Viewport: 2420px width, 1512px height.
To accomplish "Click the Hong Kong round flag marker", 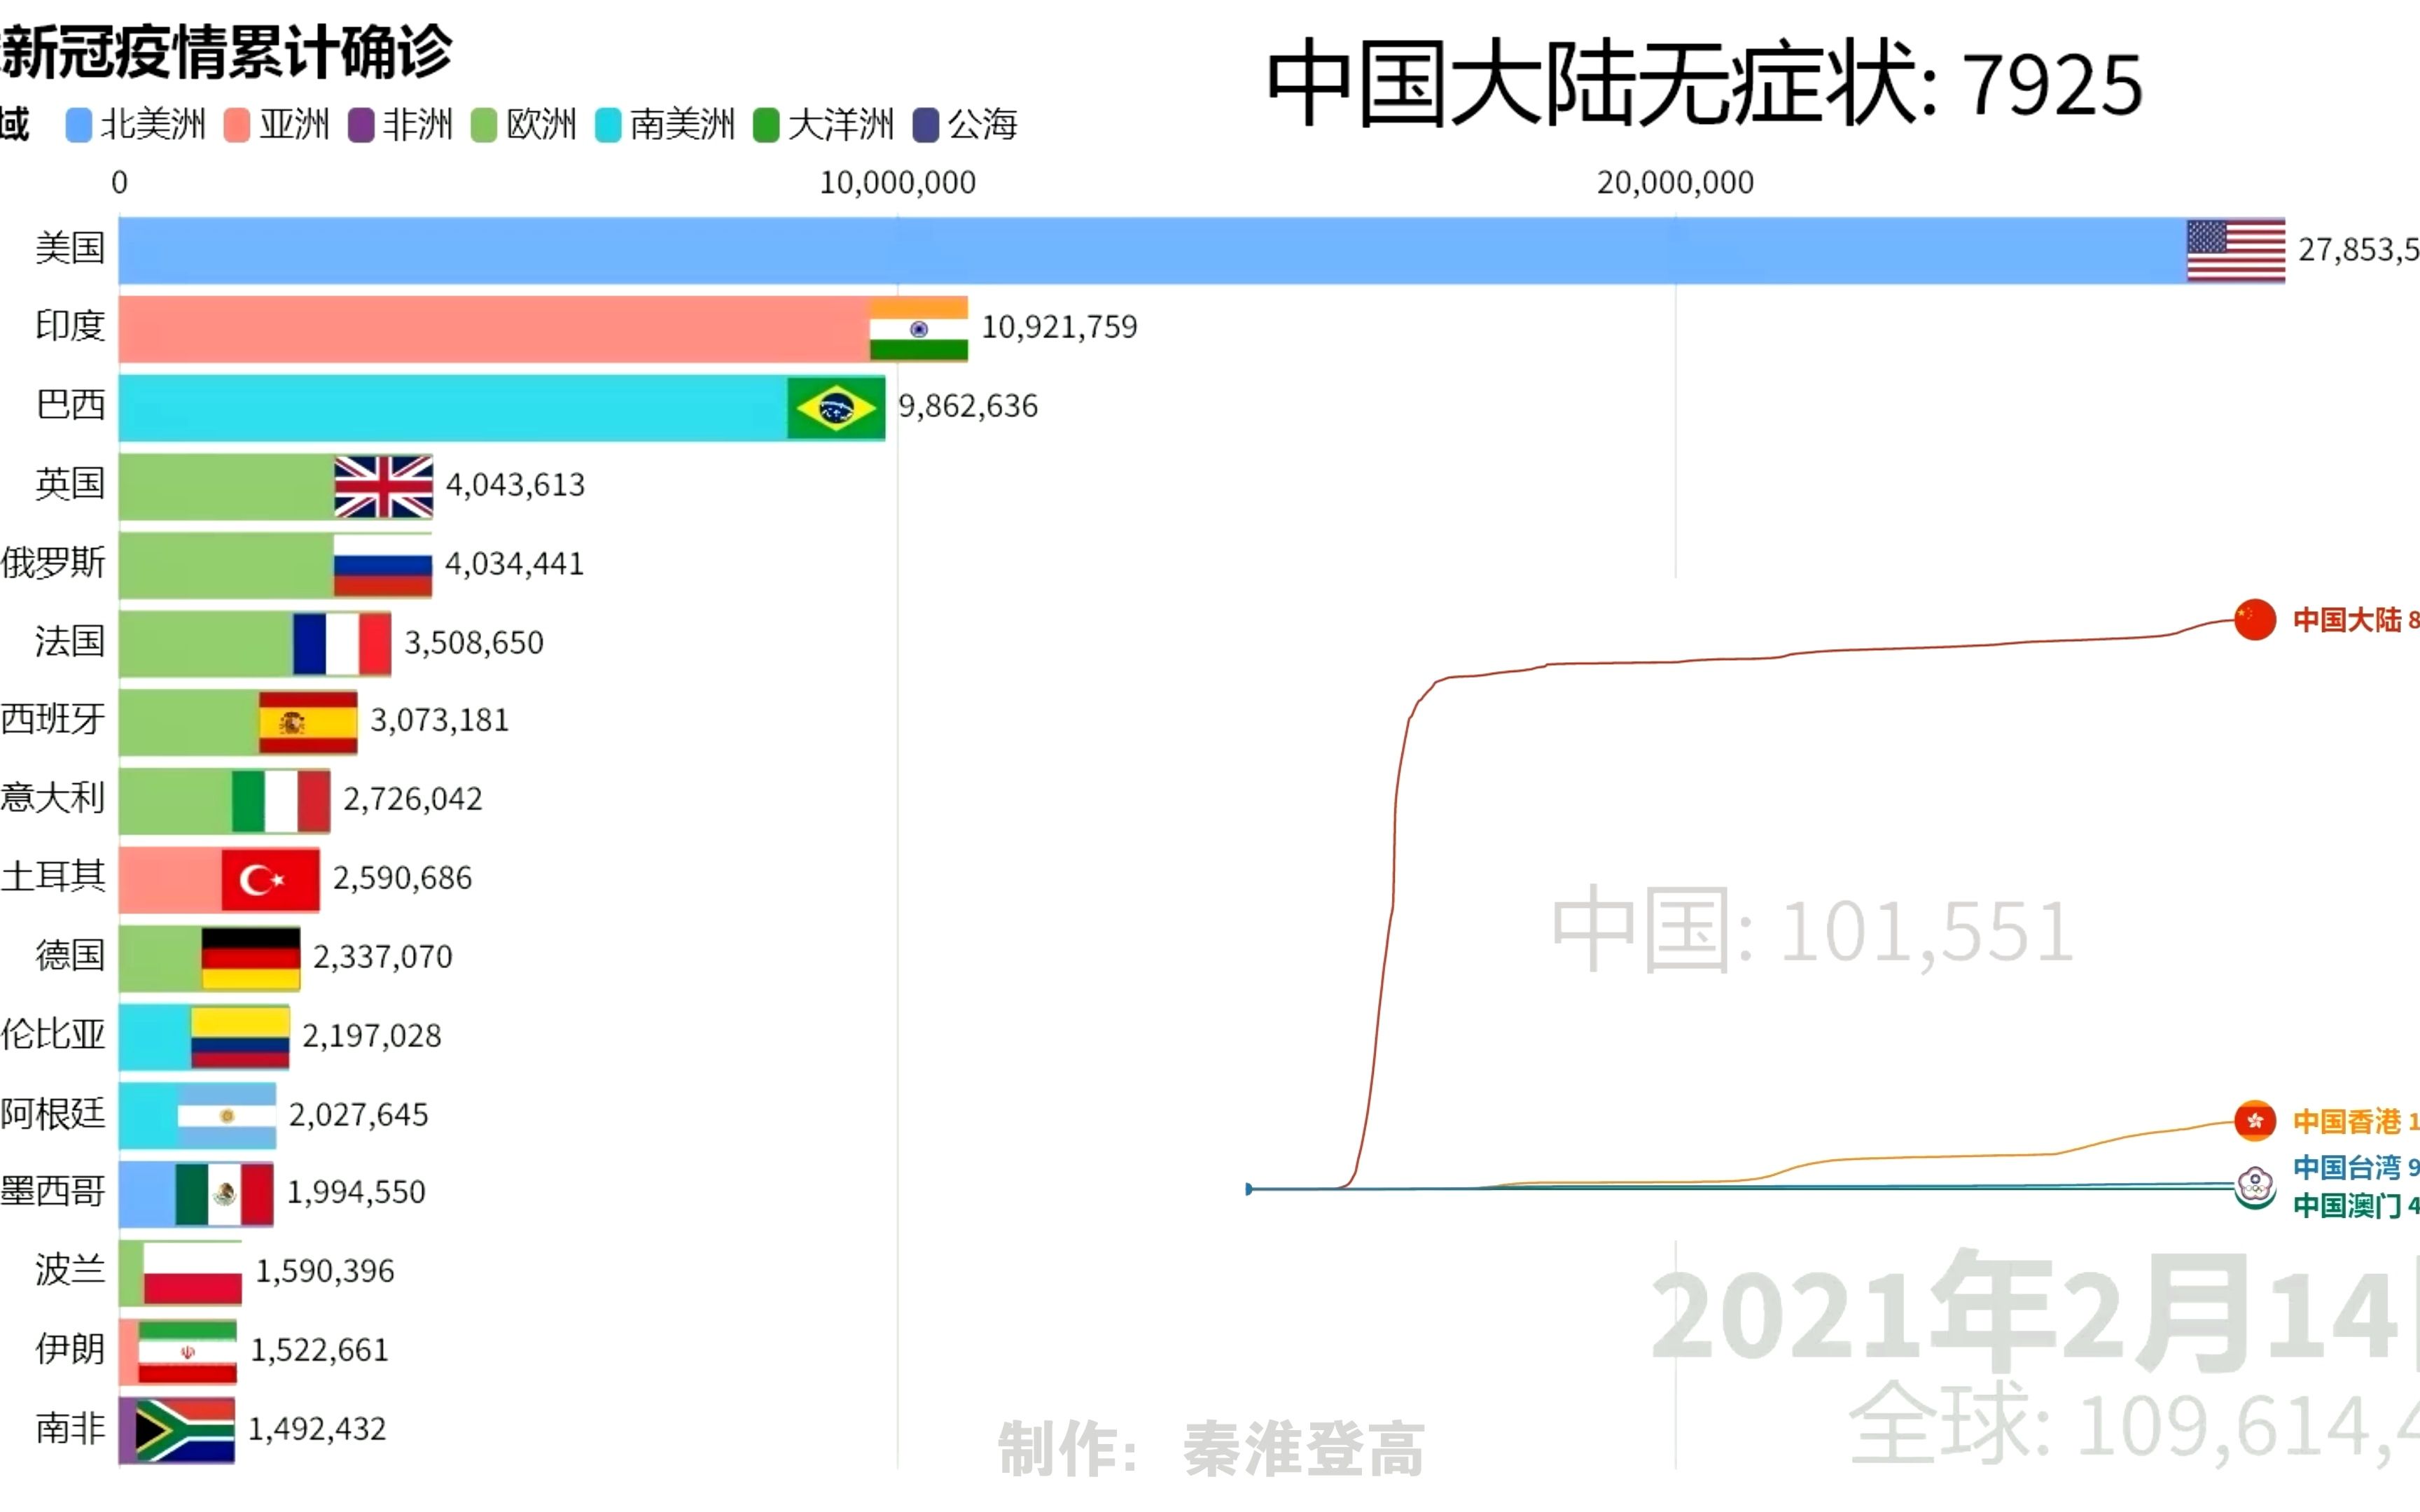I will [2255, 1121].
